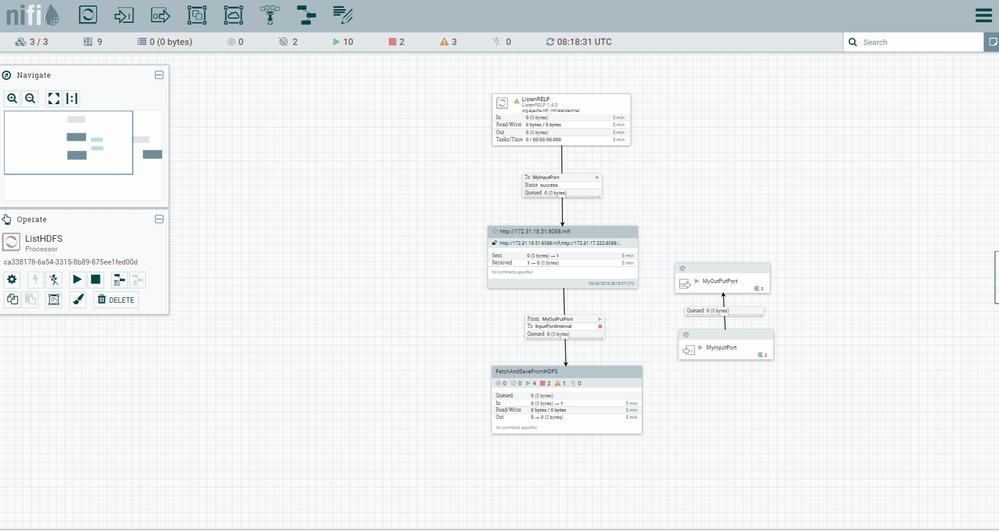999x532 pixels.
Task: Click the Label toolbar icon
Action: tap(343, 15)
